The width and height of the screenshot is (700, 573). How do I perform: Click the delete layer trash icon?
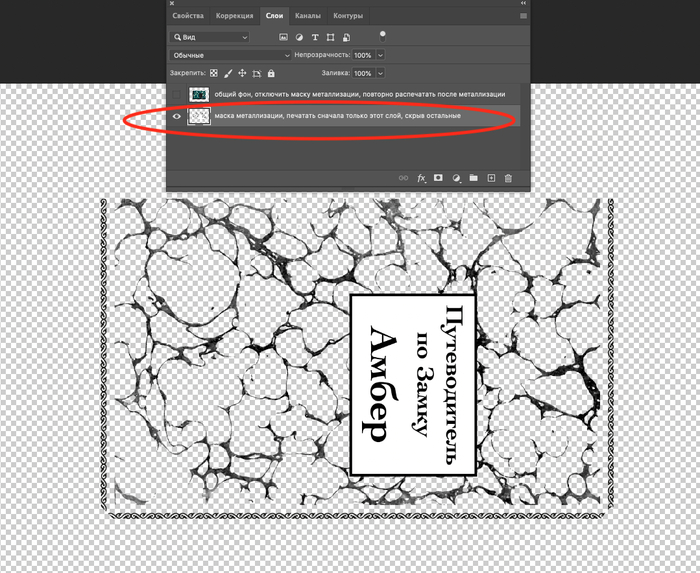coord(508,178)
